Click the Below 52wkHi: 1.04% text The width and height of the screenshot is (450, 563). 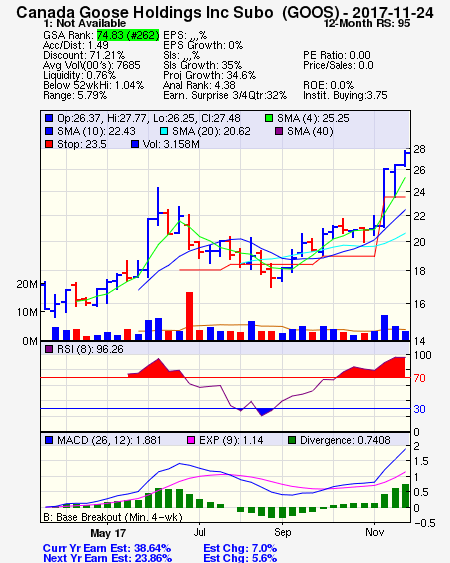click(93, 85)
